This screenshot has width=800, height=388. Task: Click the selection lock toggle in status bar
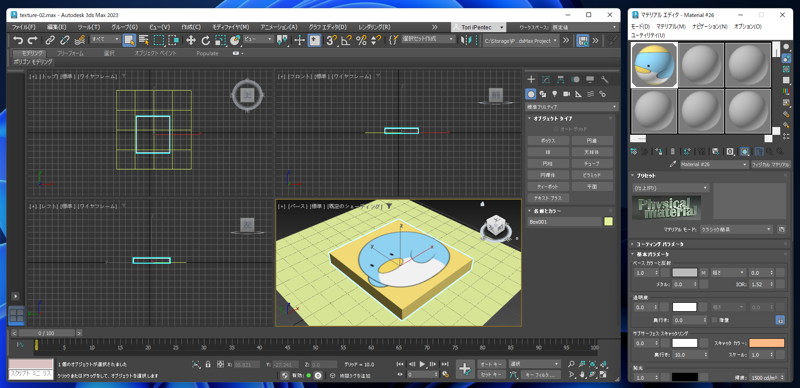click(x=208, y=365)
